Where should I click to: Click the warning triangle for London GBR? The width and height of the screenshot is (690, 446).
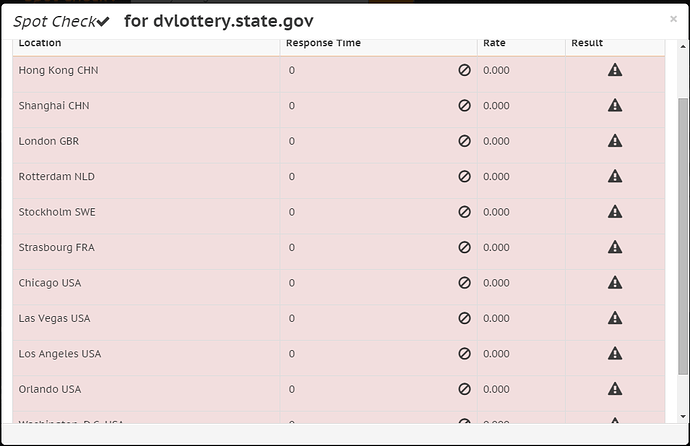pyautogui.click(x=615, y=141)
